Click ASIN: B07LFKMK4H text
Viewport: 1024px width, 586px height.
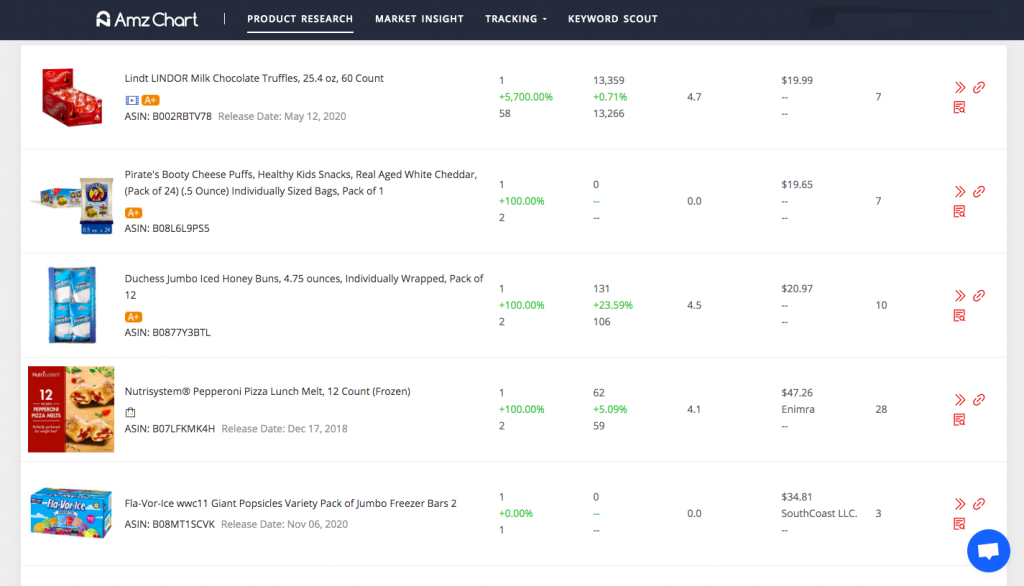pyautogui.click(x=170, y=429)
